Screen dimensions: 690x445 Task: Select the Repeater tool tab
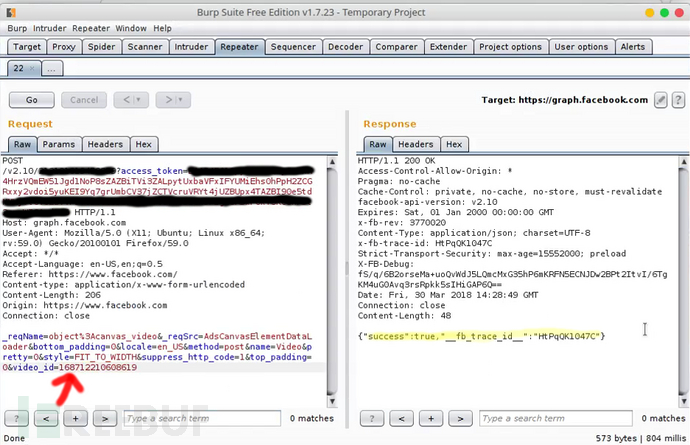tap(239, 47)
